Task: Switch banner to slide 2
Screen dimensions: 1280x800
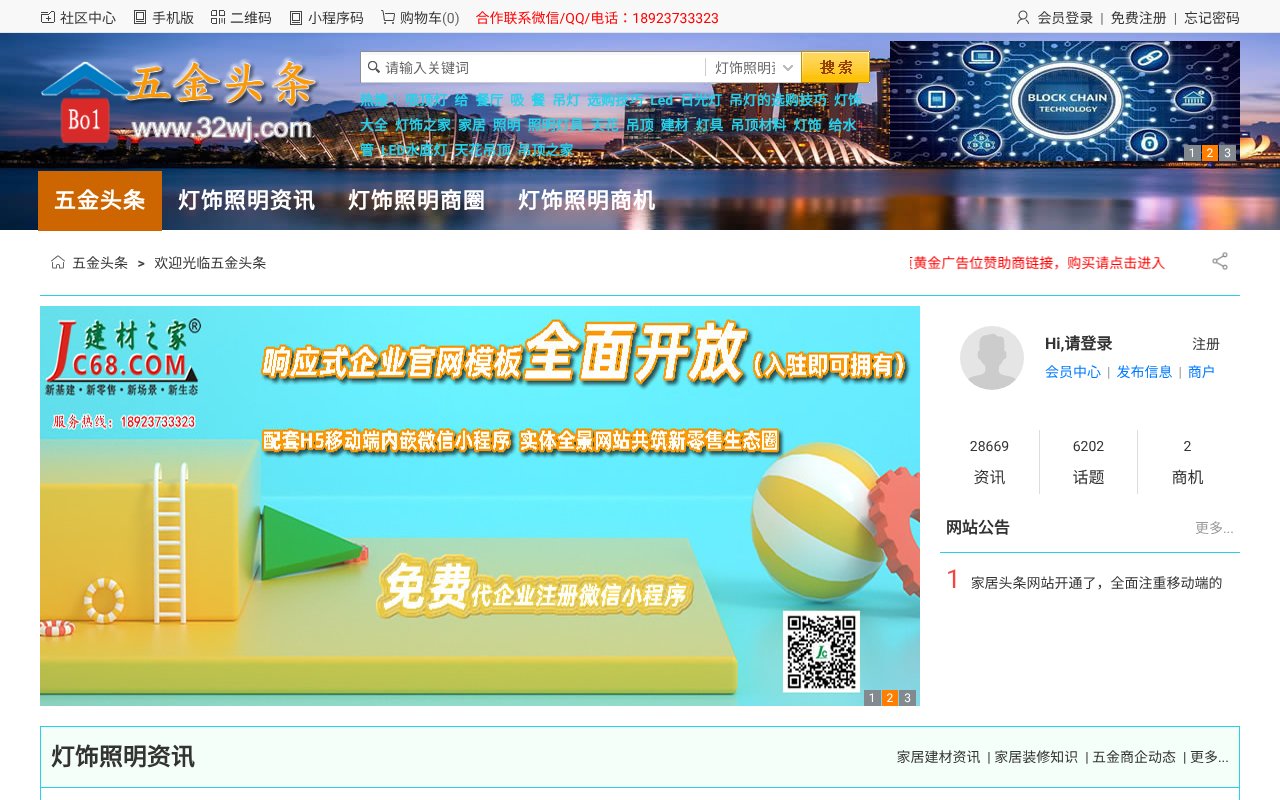Action: (1209, 153)
